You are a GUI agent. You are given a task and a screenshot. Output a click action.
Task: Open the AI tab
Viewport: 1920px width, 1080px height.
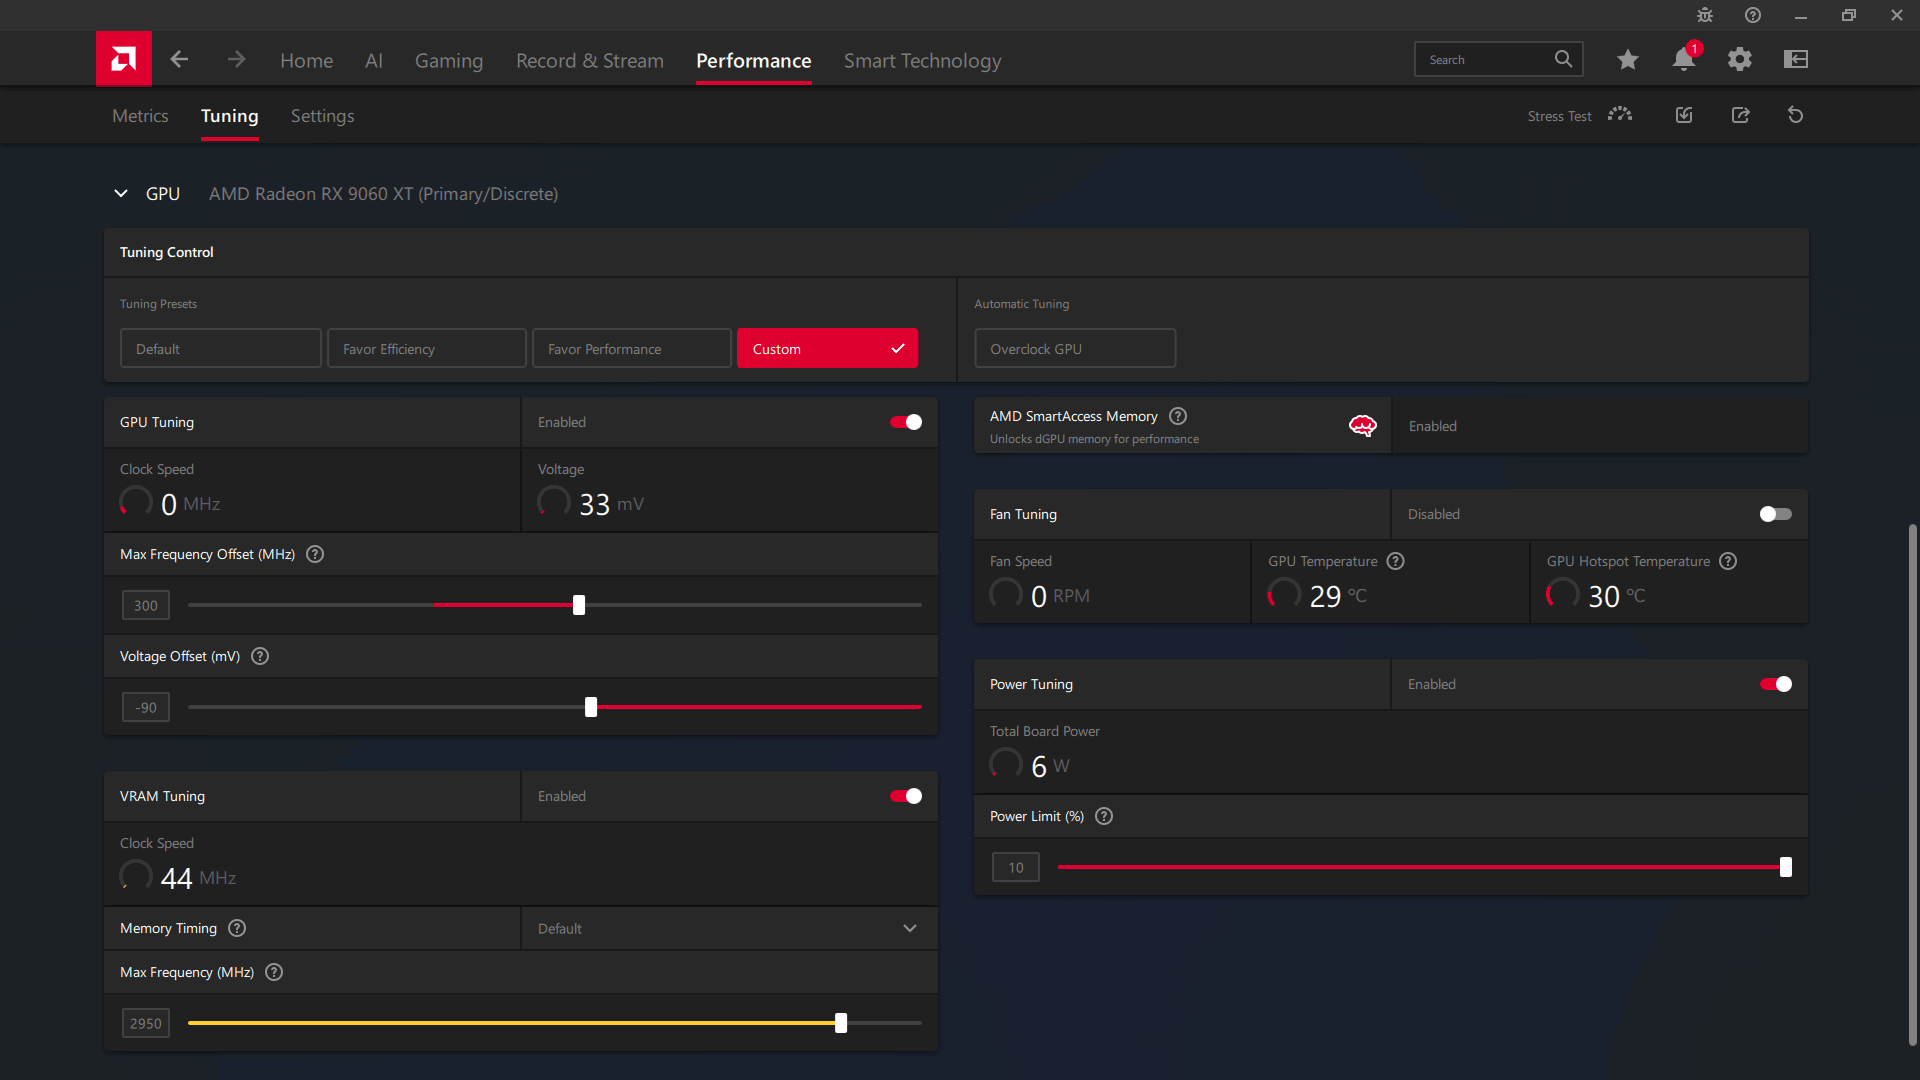374,61
